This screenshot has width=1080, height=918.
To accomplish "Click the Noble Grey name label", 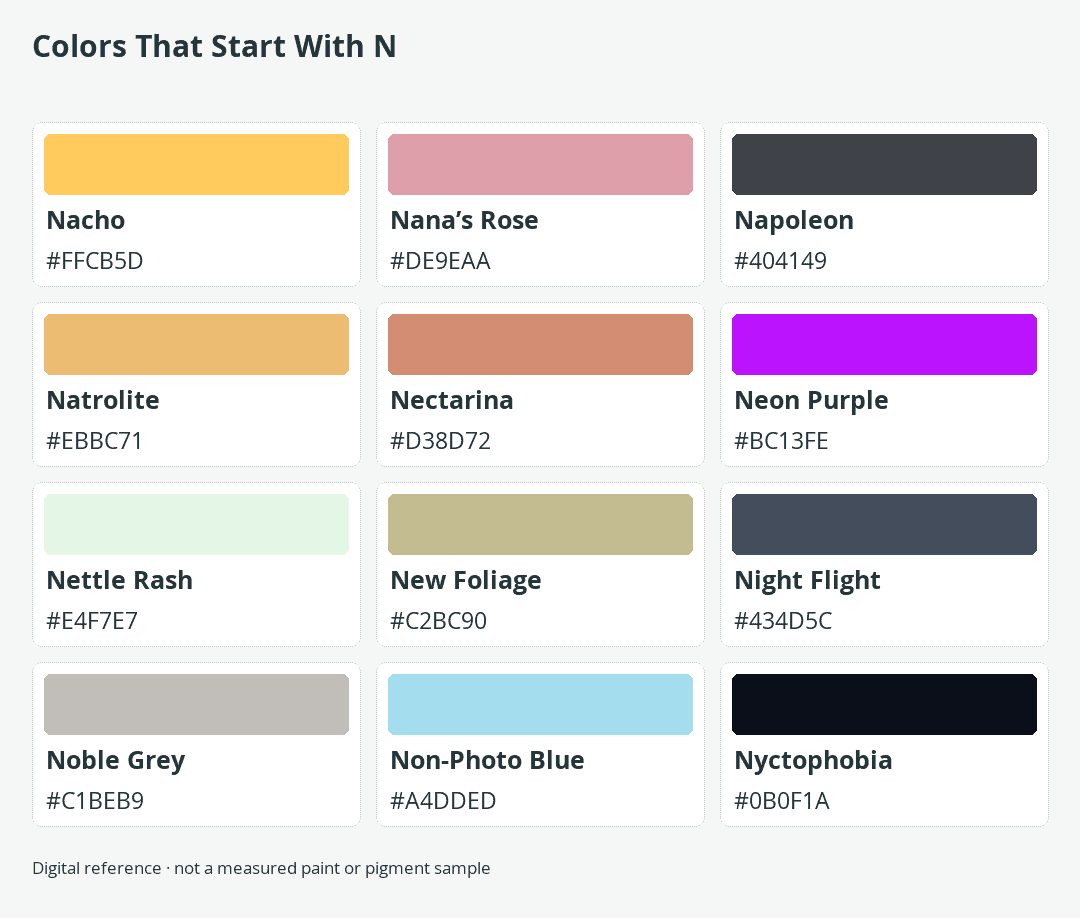I will pos(116,761).
